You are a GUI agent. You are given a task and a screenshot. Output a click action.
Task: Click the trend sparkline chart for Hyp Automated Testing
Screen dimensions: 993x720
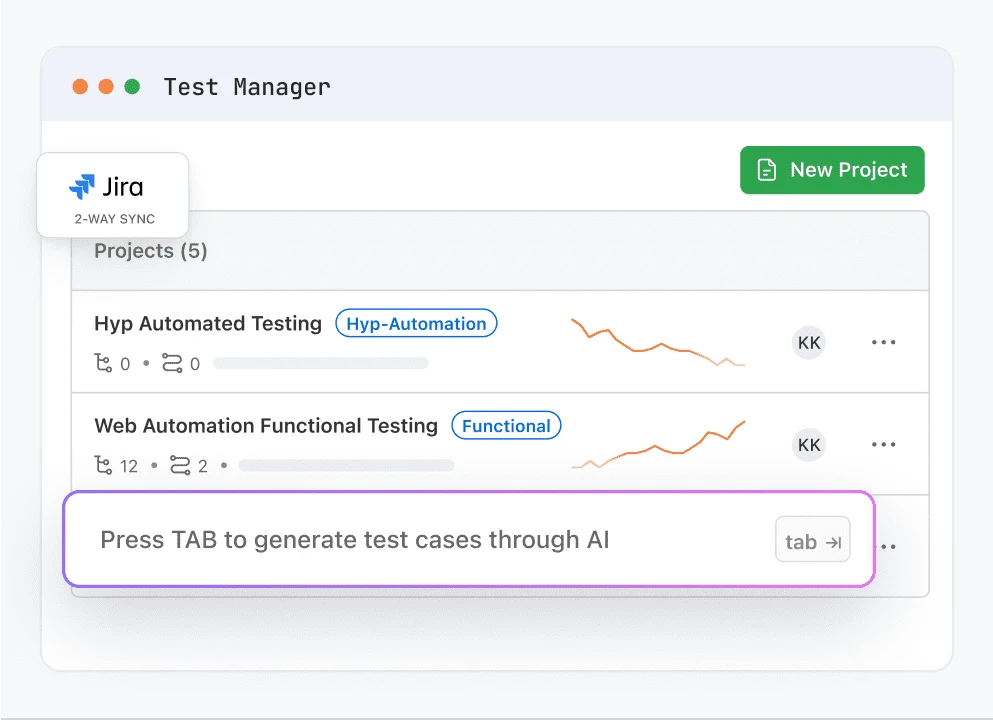[x=657, y=340]
